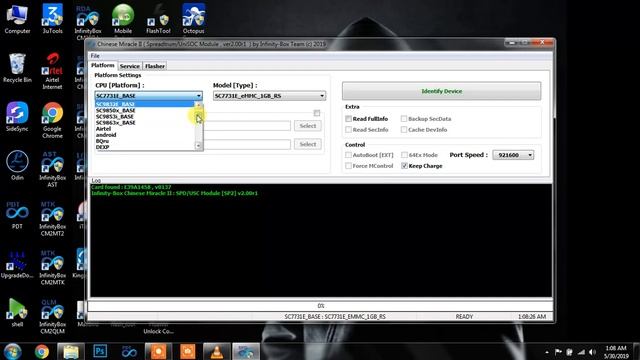Toggle the Force MControl checkbox

[x=348, y=166]
